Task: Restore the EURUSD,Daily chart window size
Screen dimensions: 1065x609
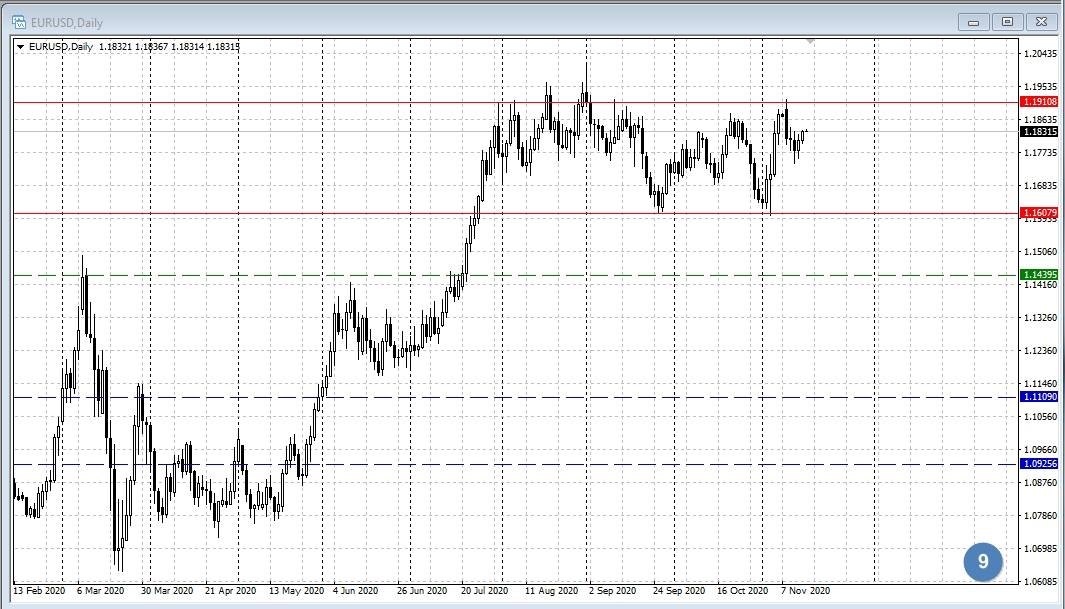Action: coord(1007,22)
